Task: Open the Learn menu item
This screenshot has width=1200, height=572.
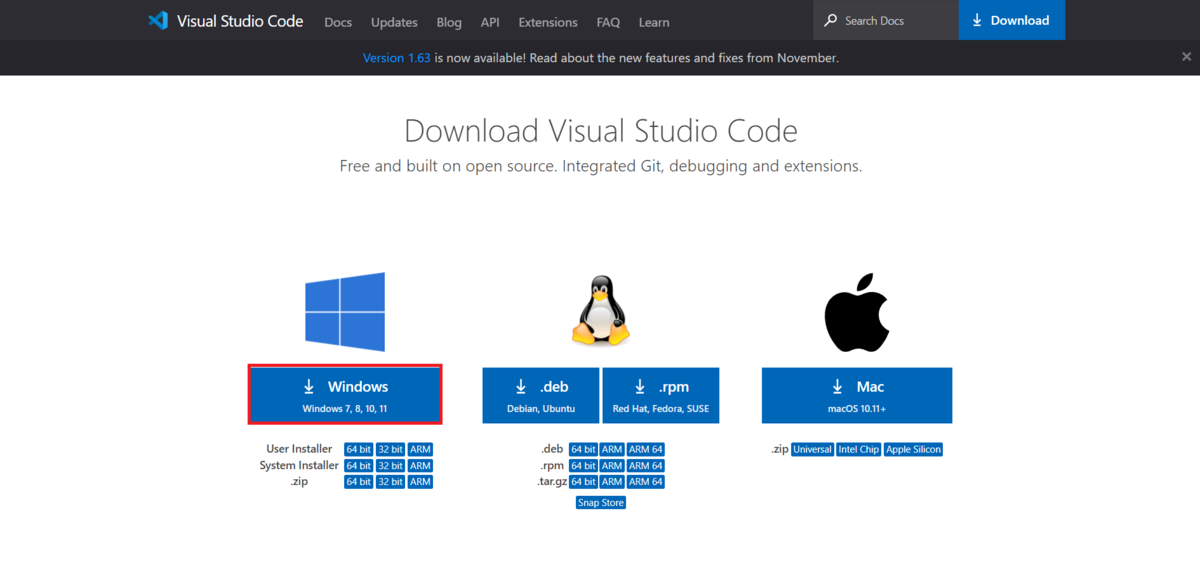Action: [654, 22]
